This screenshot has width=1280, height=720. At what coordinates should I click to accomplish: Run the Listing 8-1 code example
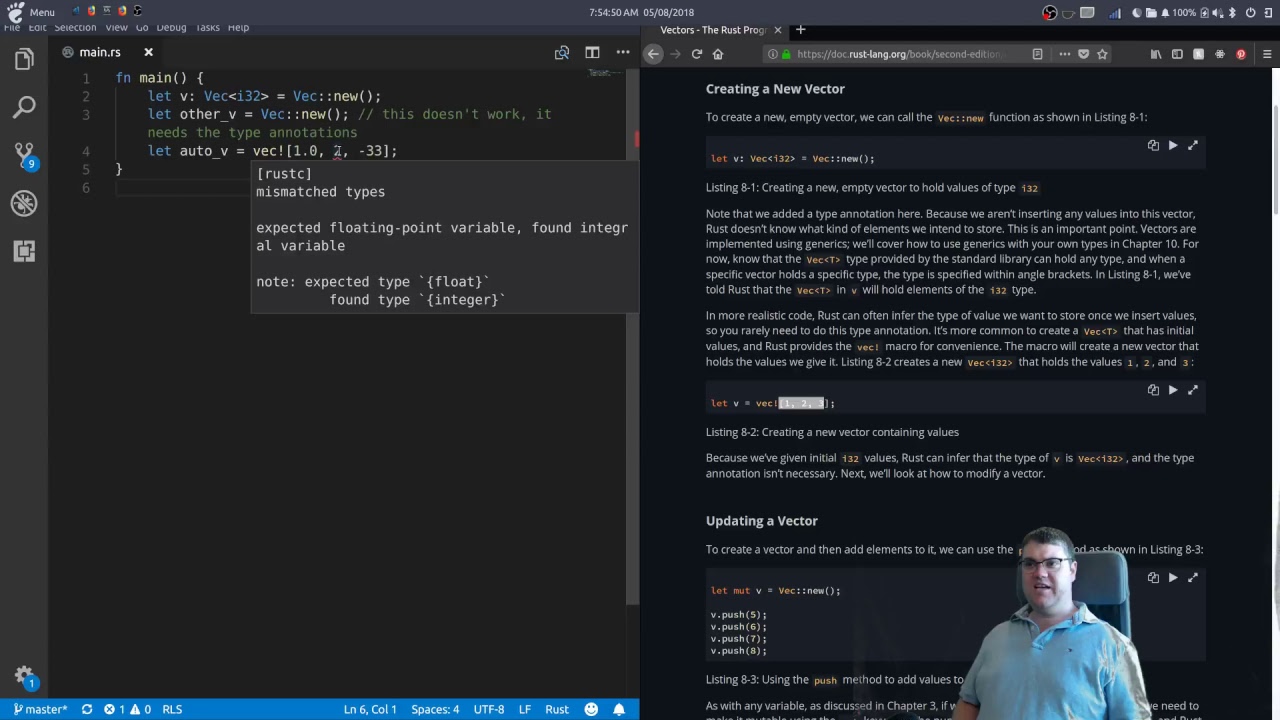1173,146
